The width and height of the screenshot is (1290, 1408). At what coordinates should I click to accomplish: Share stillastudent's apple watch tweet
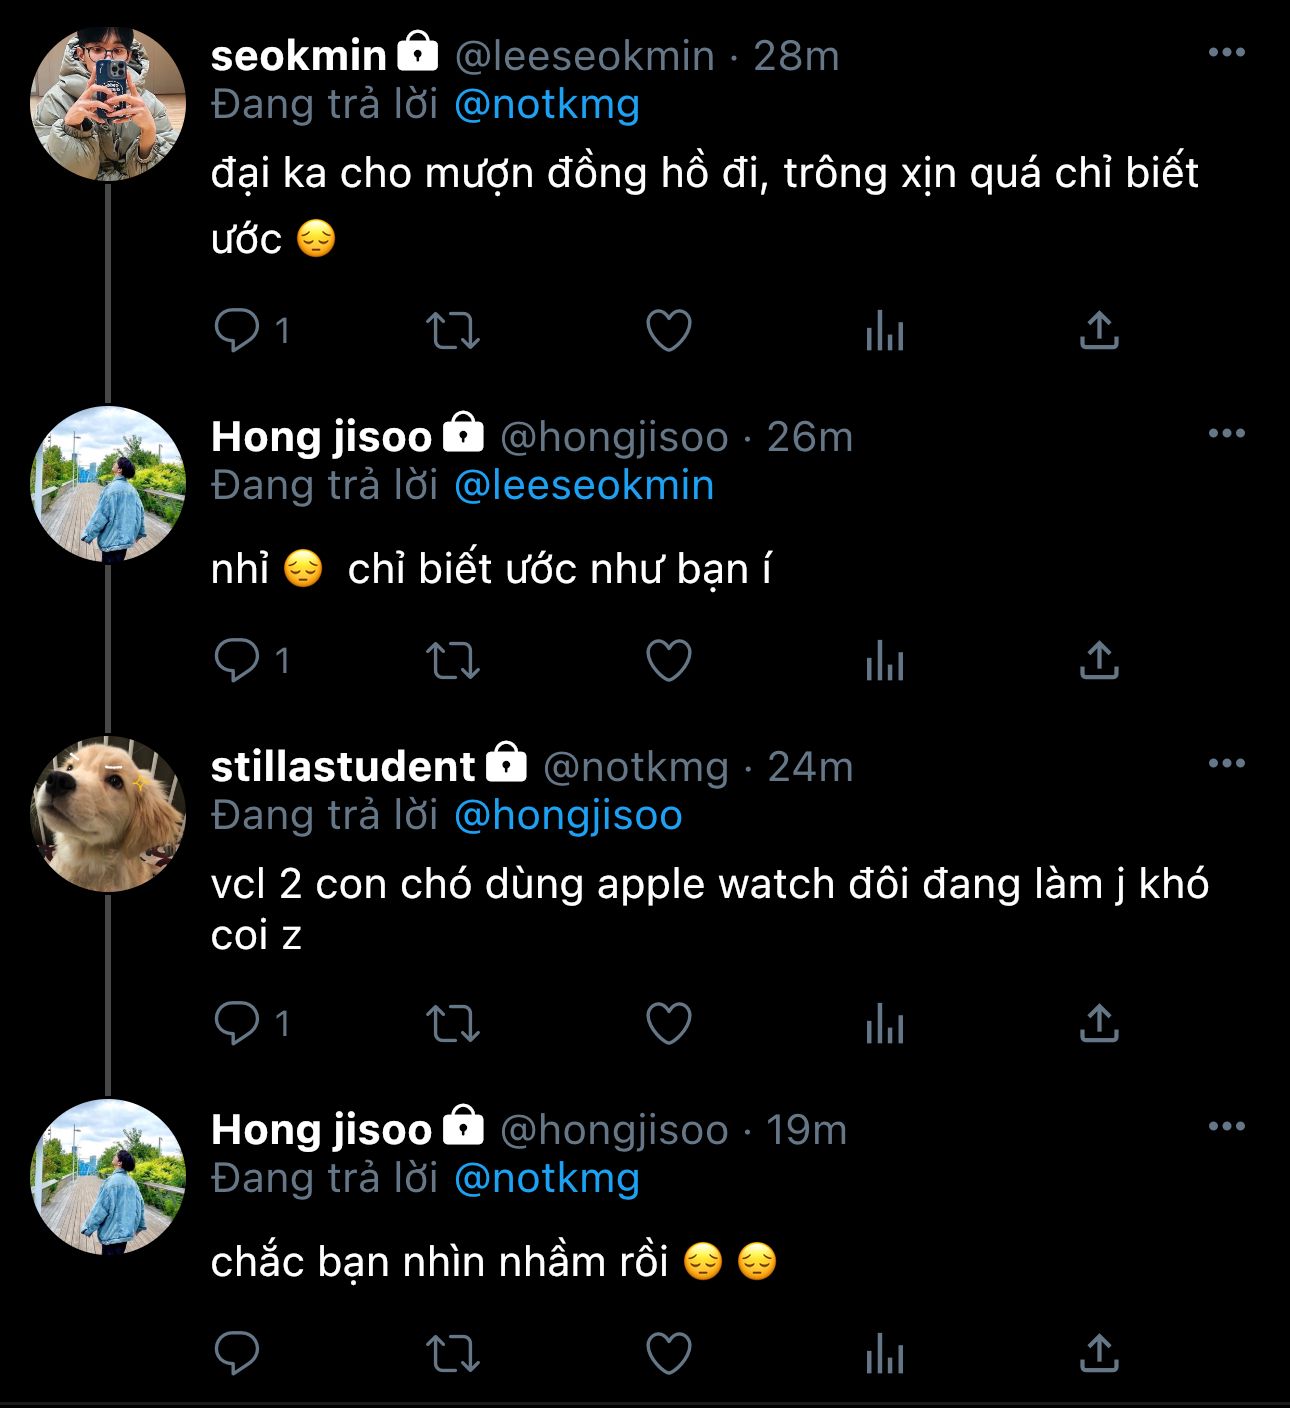point(1099,1023)
